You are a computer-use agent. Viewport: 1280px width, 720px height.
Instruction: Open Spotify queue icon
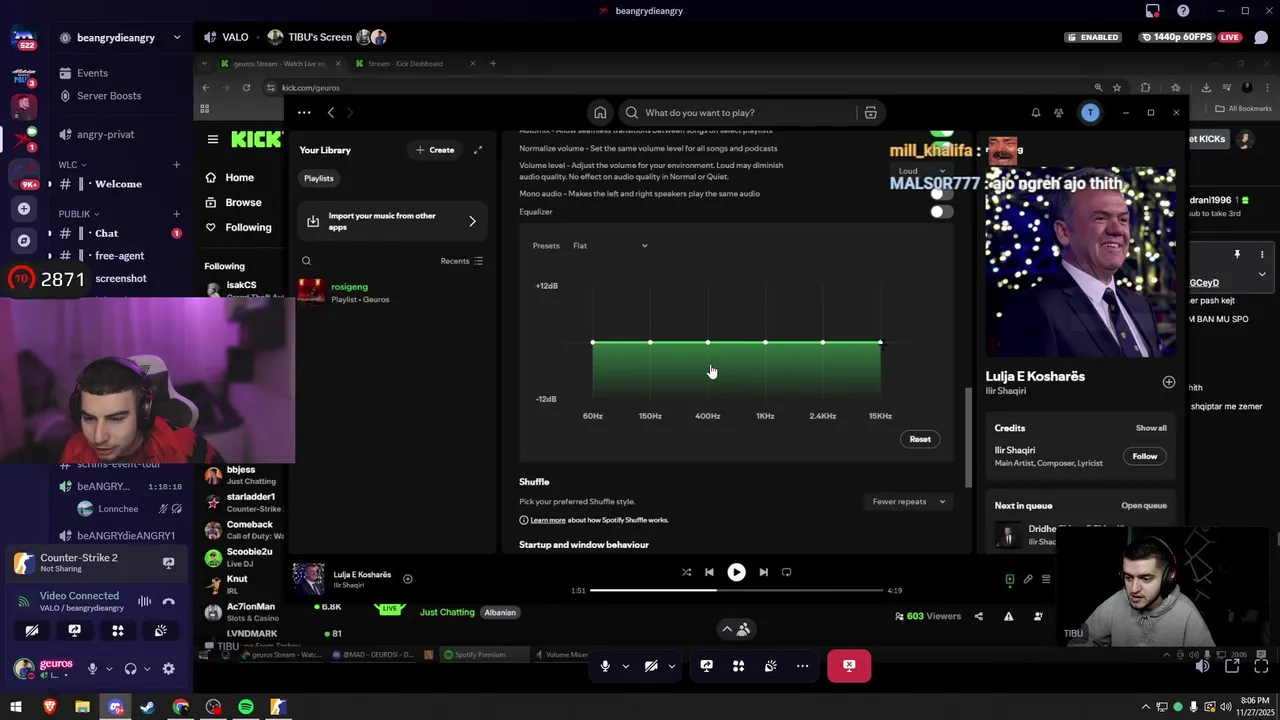pos(1046,579)
